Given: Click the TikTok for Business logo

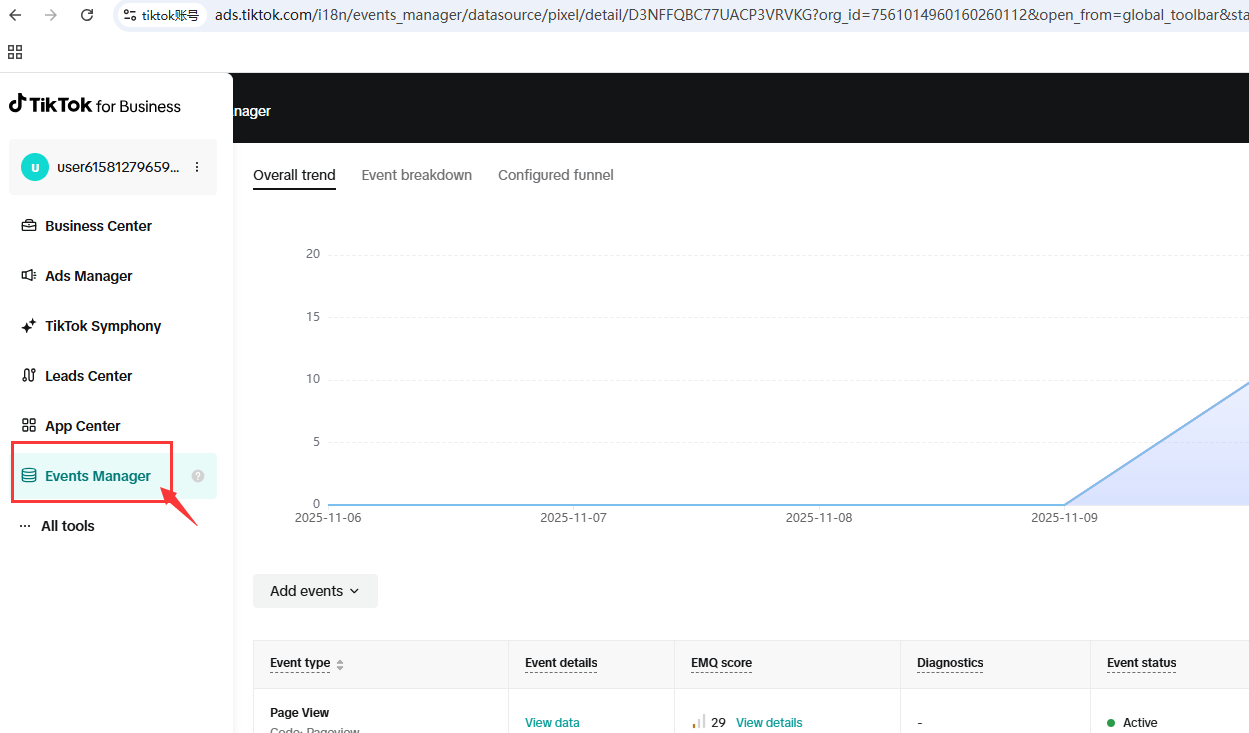Looking at the screenshot, I should click(95, 105).
